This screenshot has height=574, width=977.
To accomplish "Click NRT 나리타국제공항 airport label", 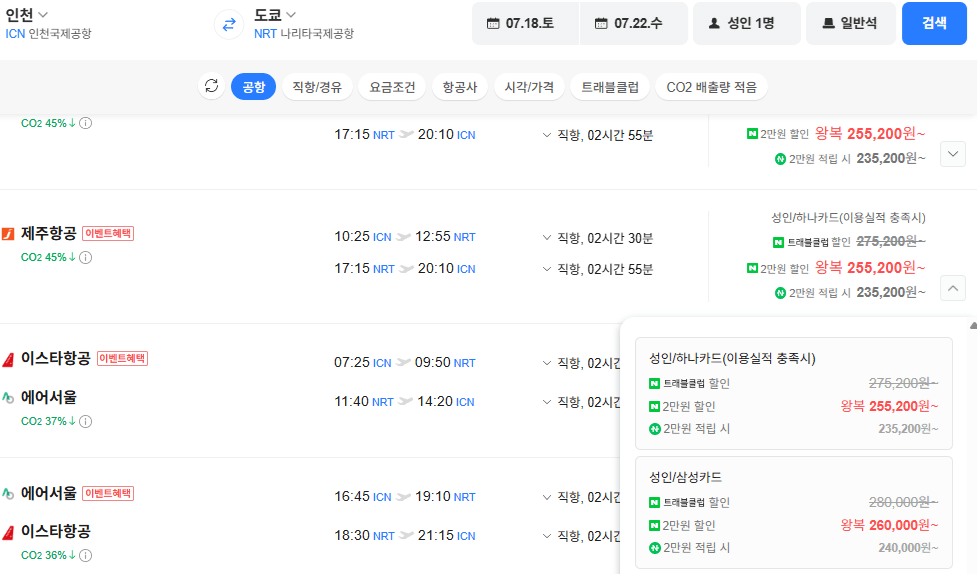I will [303, 34].
